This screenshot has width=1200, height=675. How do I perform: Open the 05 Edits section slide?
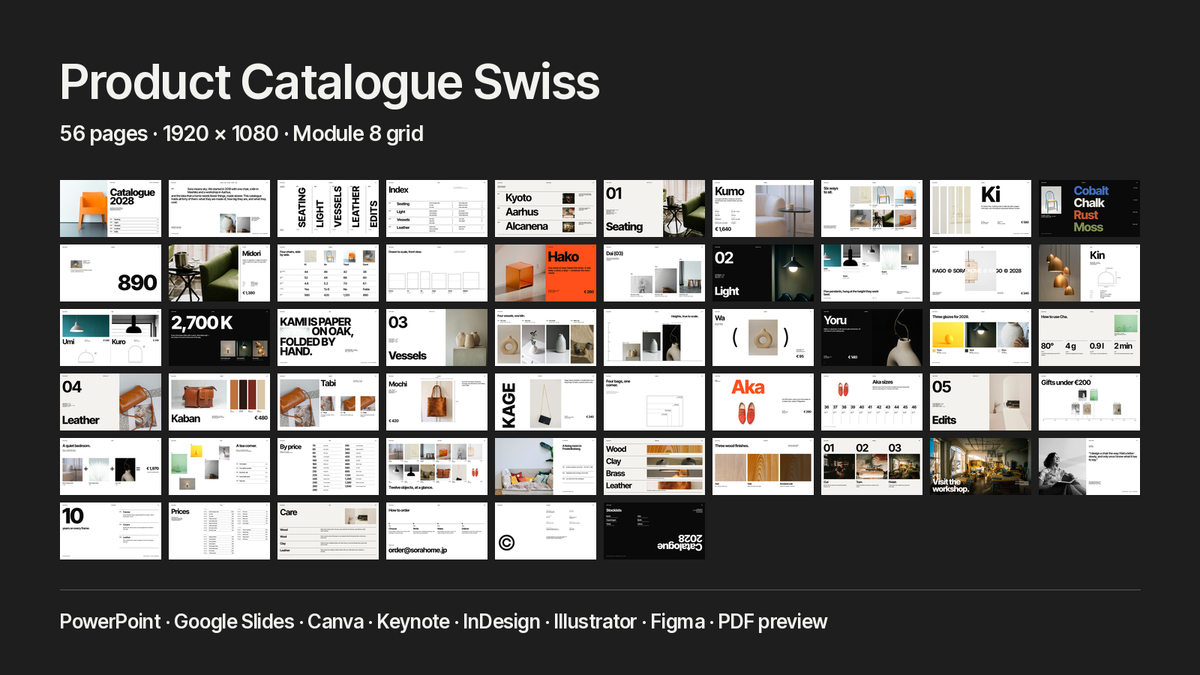click(x=981, y=402)
